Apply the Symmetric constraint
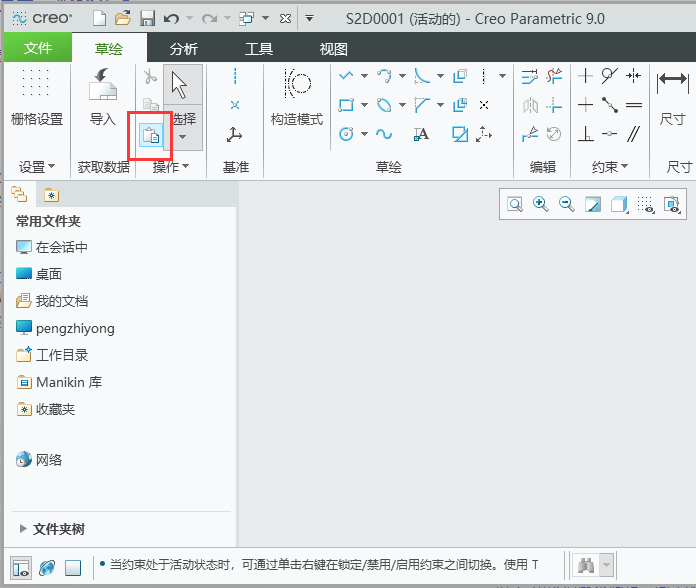Image resolution: width=696 pixels, height=588 pixels. point(633,76)
